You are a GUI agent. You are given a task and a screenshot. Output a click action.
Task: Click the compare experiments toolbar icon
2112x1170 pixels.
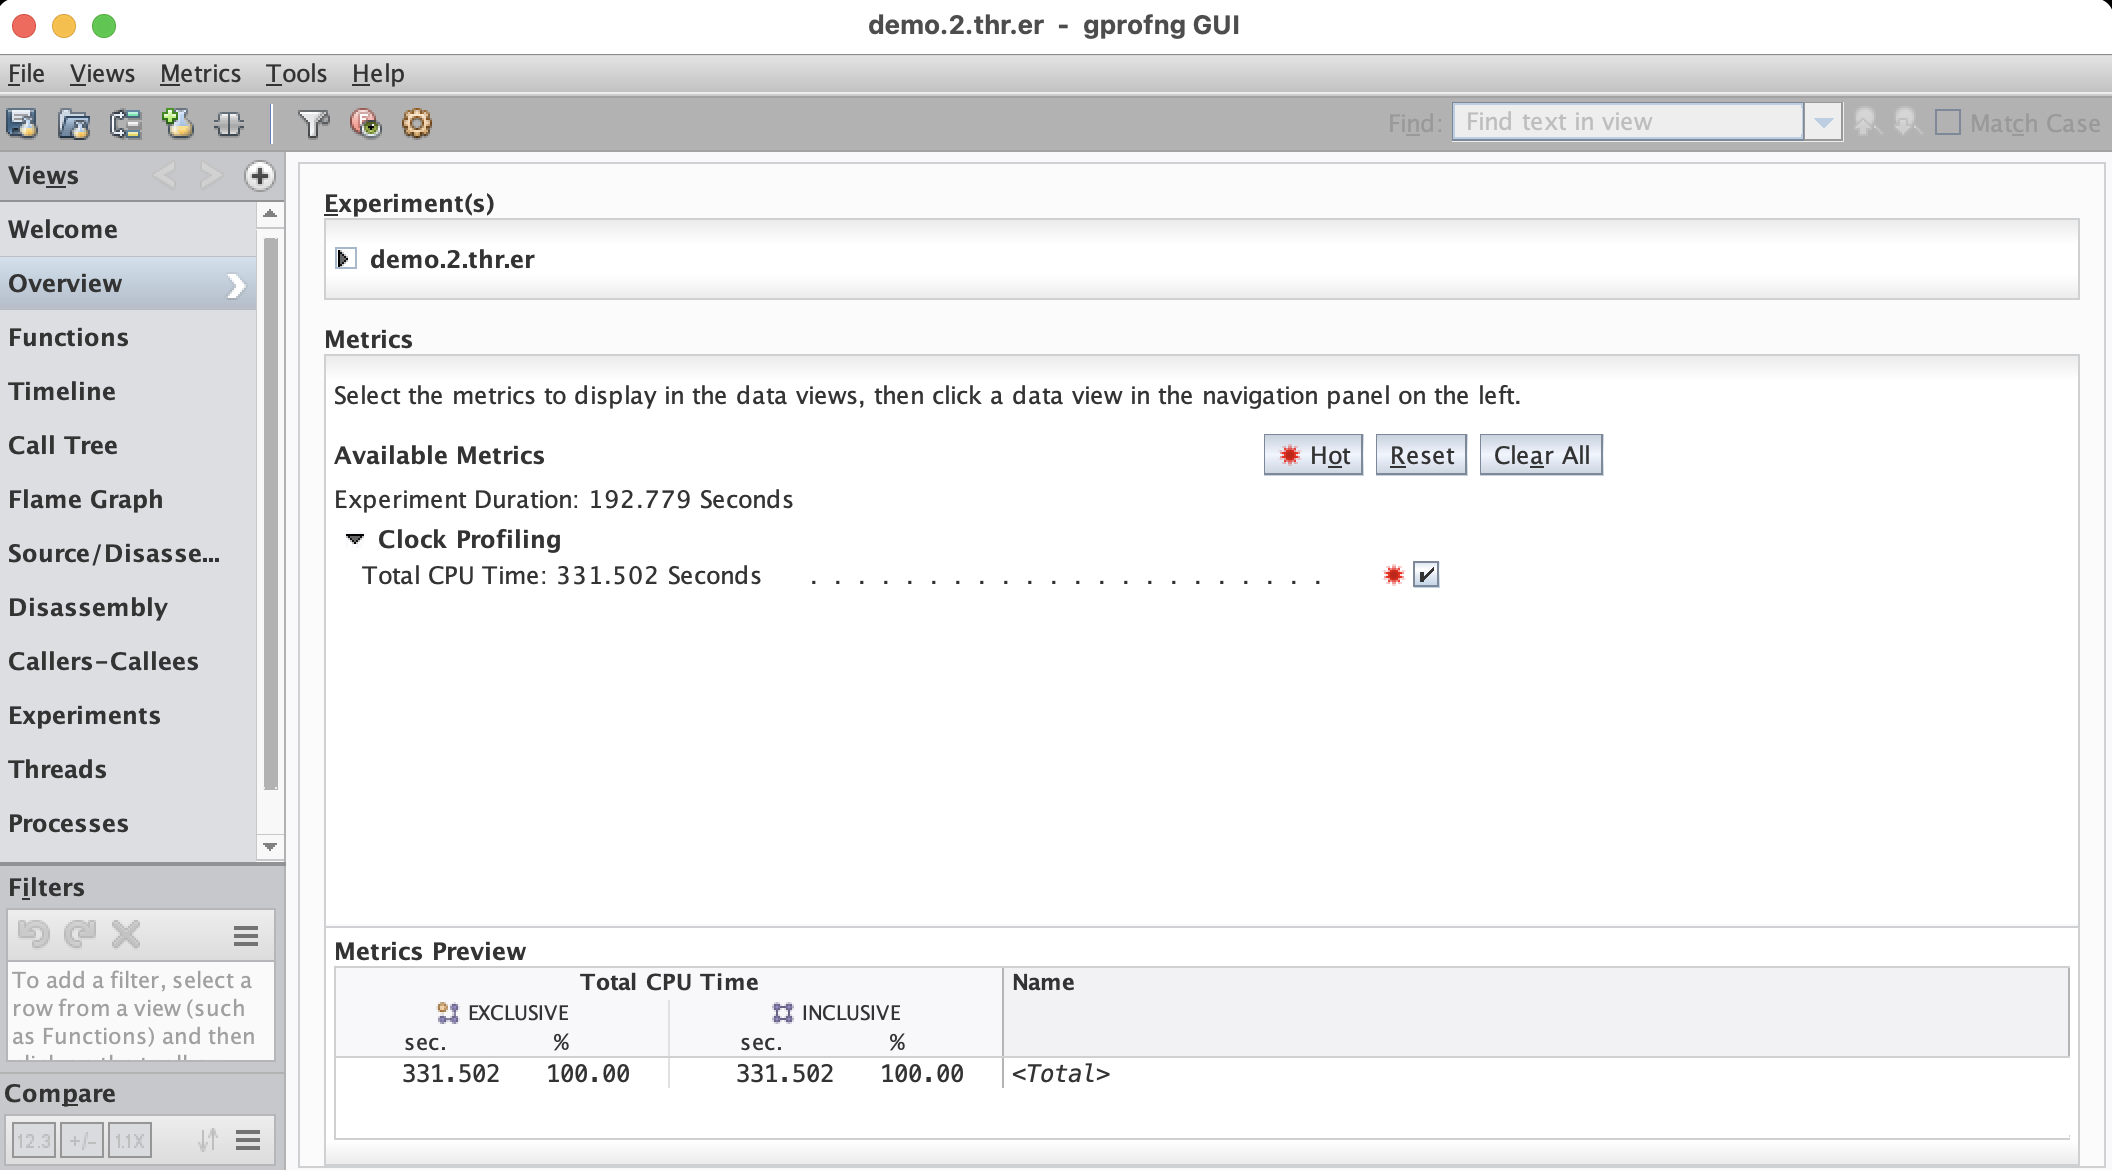[x=126, y=123]
